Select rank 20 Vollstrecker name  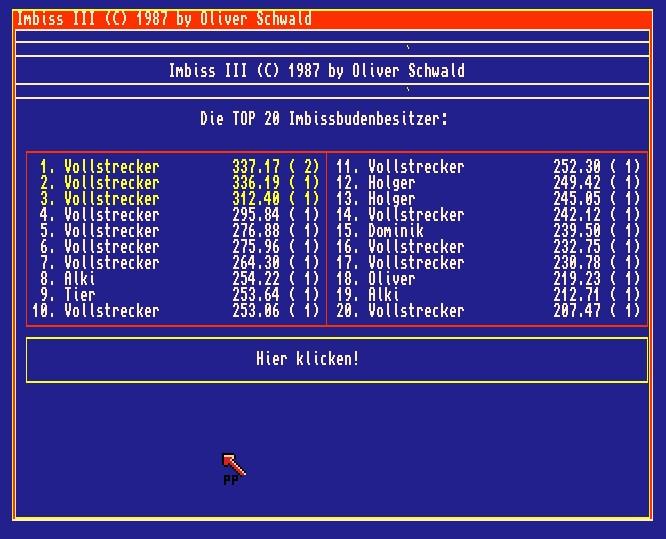click(416, 310)
